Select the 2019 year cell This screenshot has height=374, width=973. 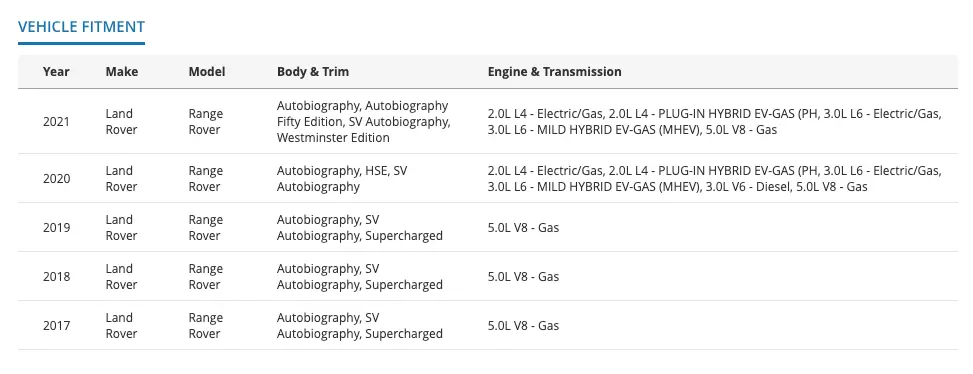pos(56,228)
